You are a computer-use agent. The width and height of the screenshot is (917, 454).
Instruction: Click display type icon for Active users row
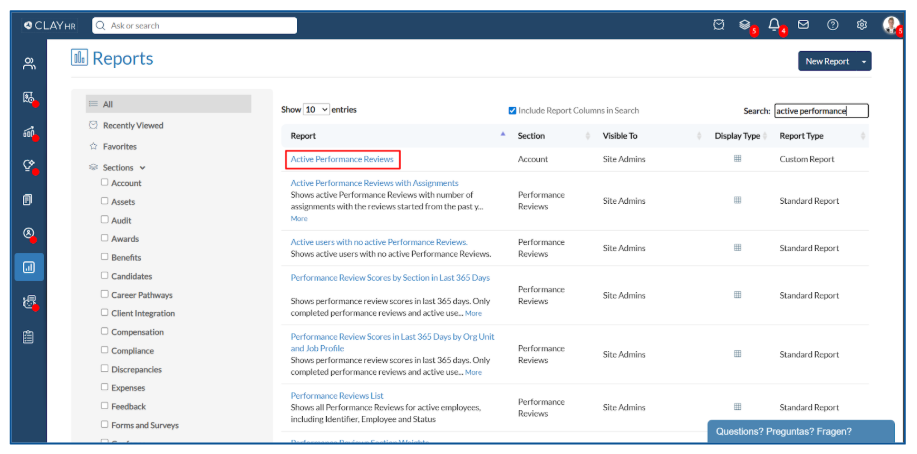(737, 247)
